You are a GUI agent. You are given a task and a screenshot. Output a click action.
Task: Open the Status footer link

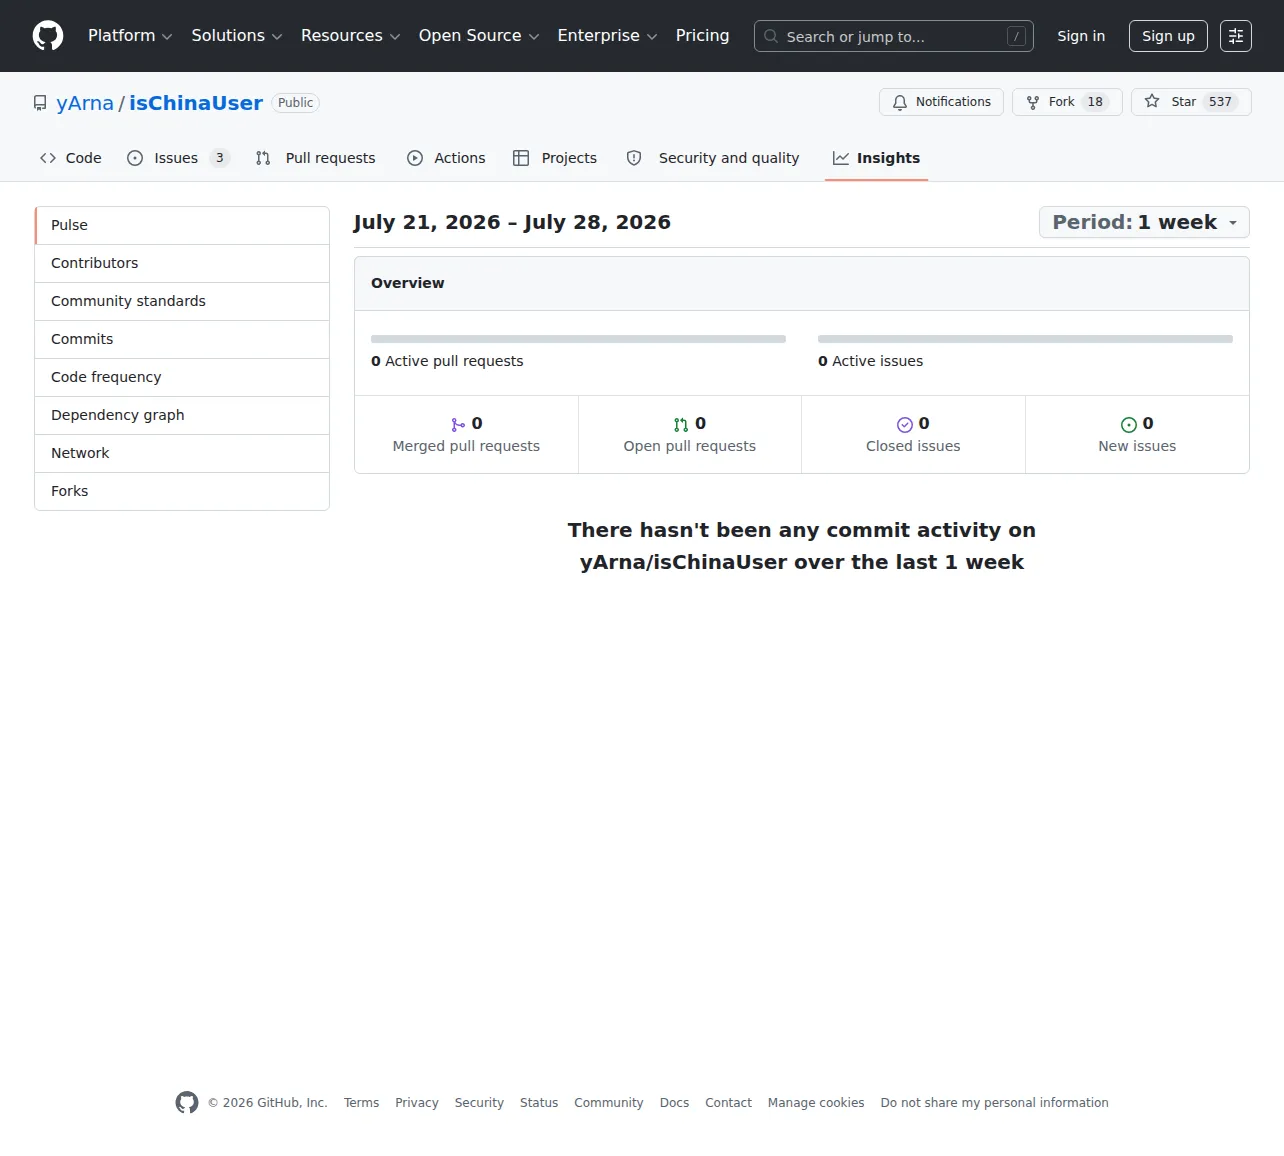(x=539, y=1103)
